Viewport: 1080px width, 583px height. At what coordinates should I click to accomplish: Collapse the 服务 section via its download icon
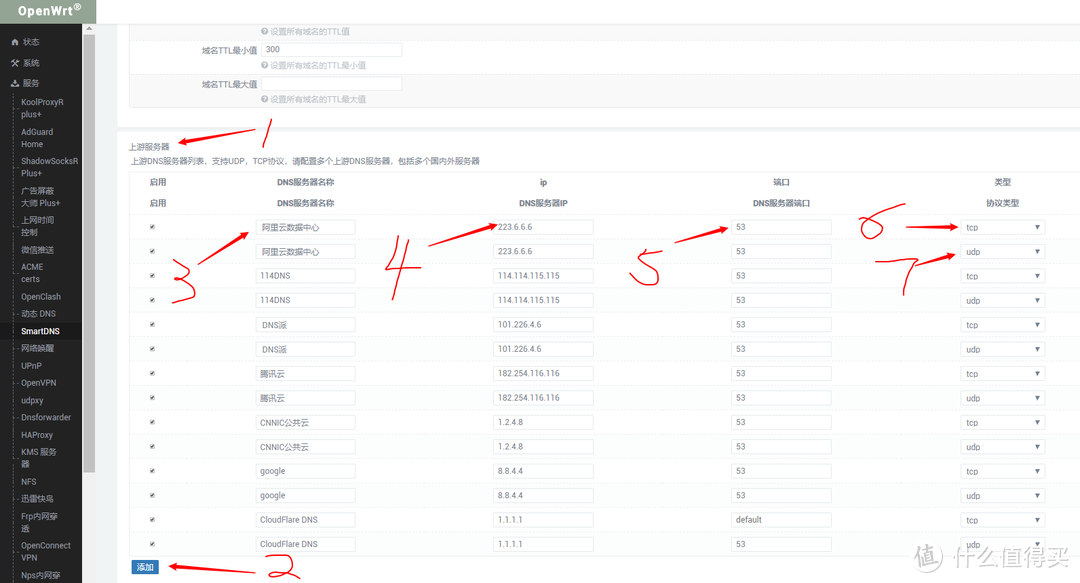(15, 83)
